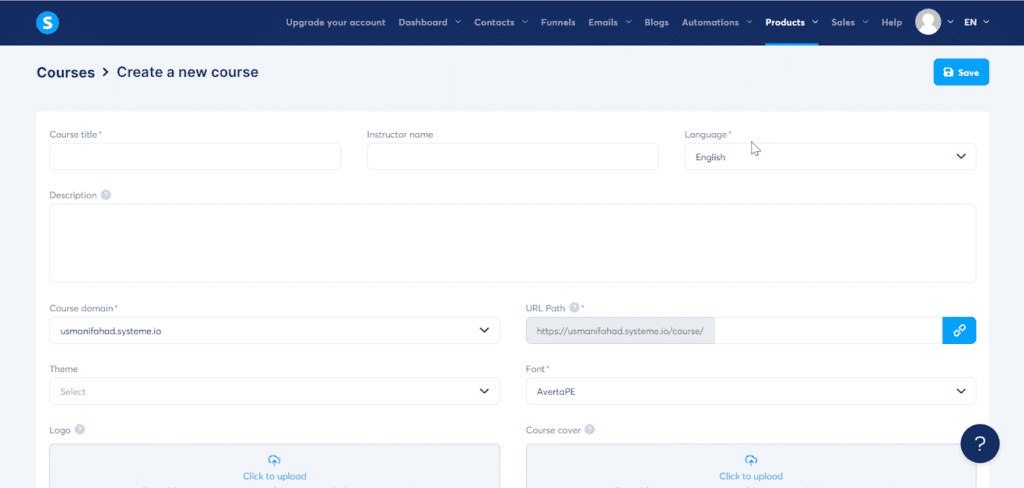Viewport: 1024px width, 488px height.
Task: Click the URL prefix 'https://usmanifahad.systeme.io/course/'
Action: (620, 331)
